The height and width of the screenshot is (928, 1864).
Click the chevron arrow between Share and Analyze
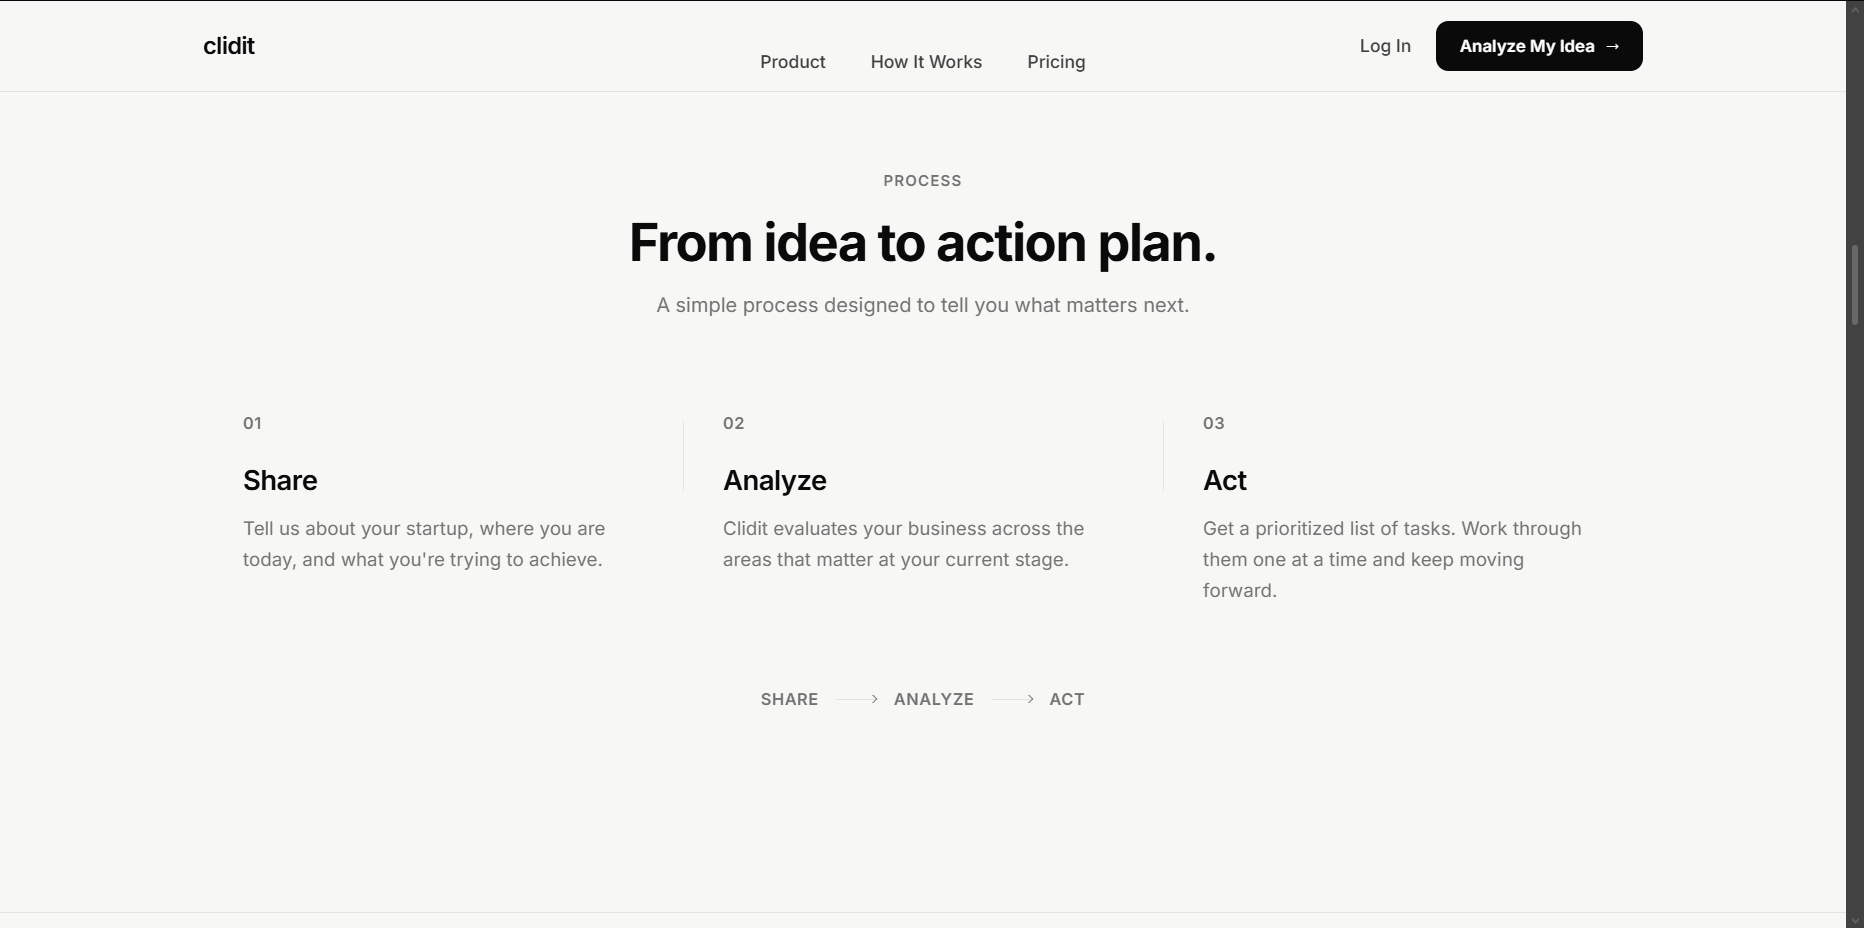coord(874,699)
